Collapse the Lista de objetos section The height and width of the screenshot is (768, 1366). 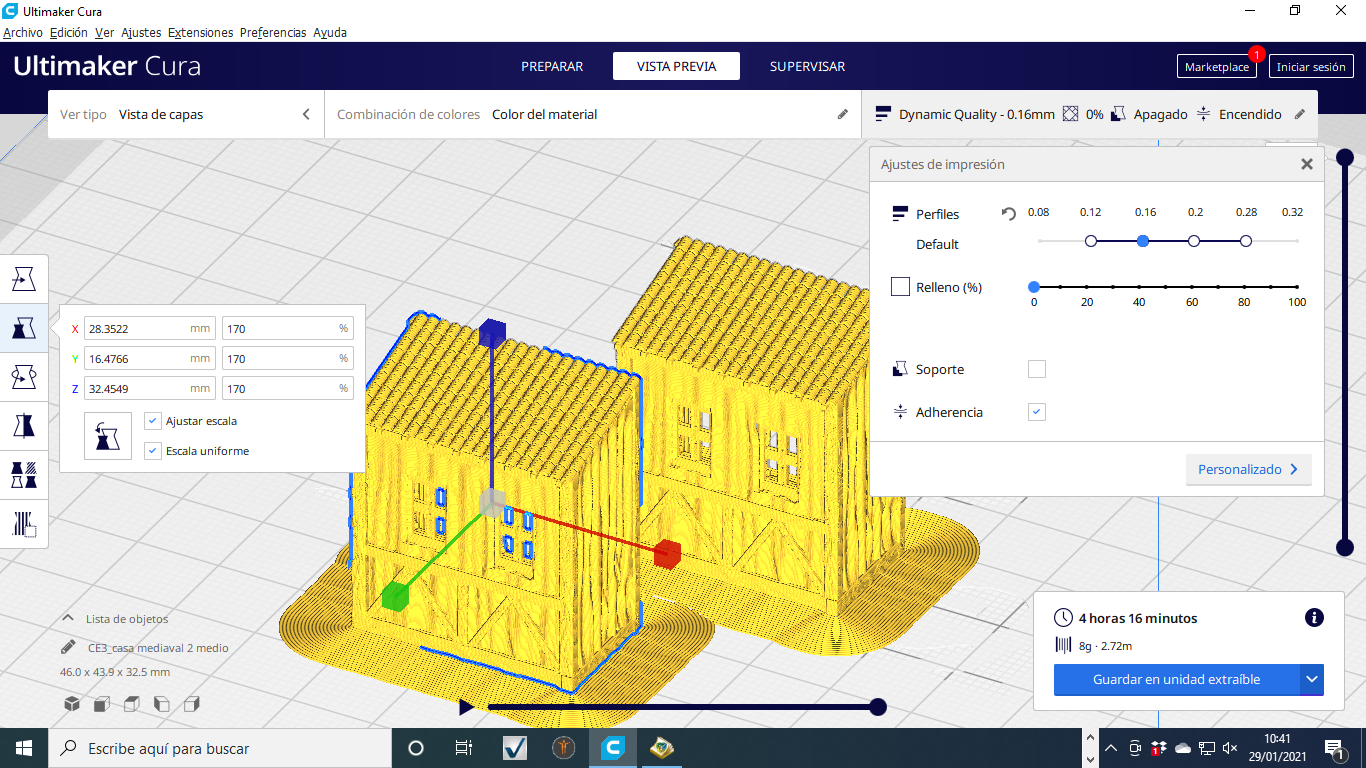pyautogui.click(x=68, y=619)
